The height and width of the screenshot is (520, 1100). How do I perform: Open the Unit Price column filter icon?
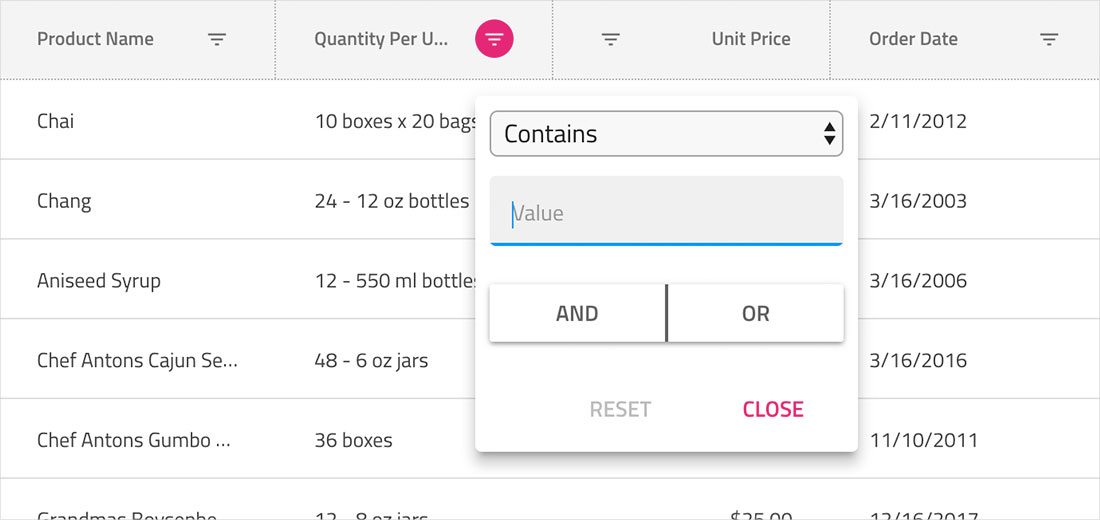[x=611, y=40]
